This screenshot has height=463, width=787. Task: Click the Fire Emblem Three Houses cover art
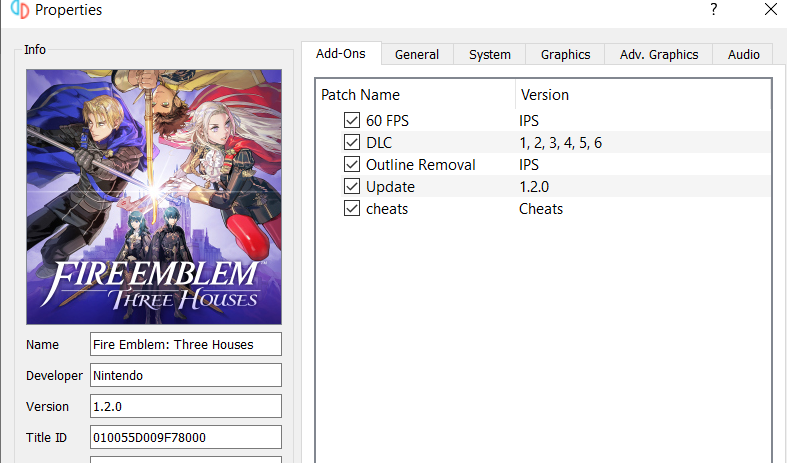[154, 197]
